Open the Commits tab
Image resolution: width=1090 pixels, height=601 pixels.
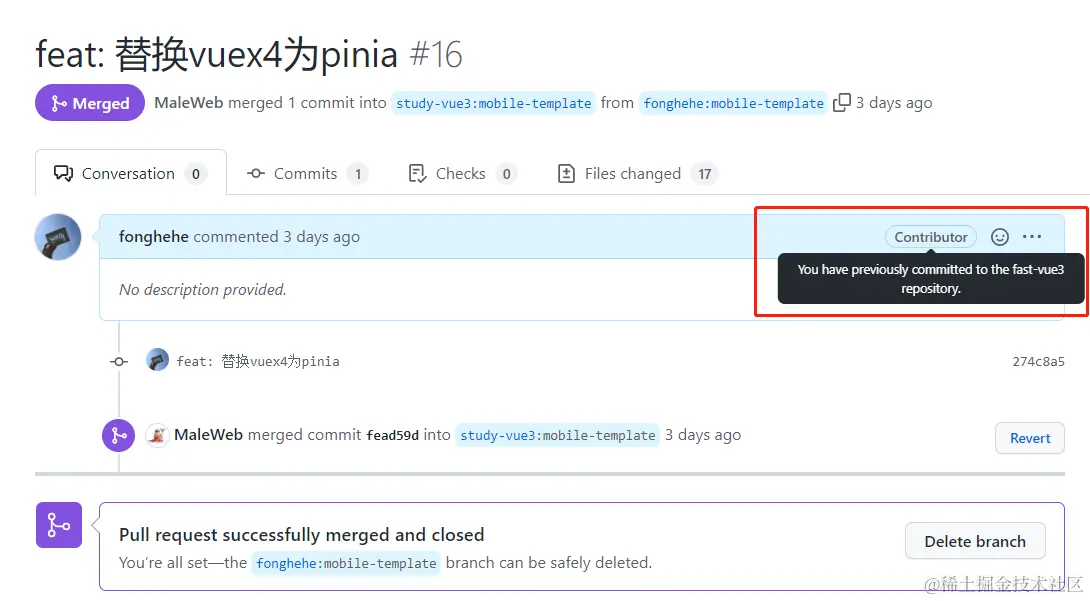307,173
